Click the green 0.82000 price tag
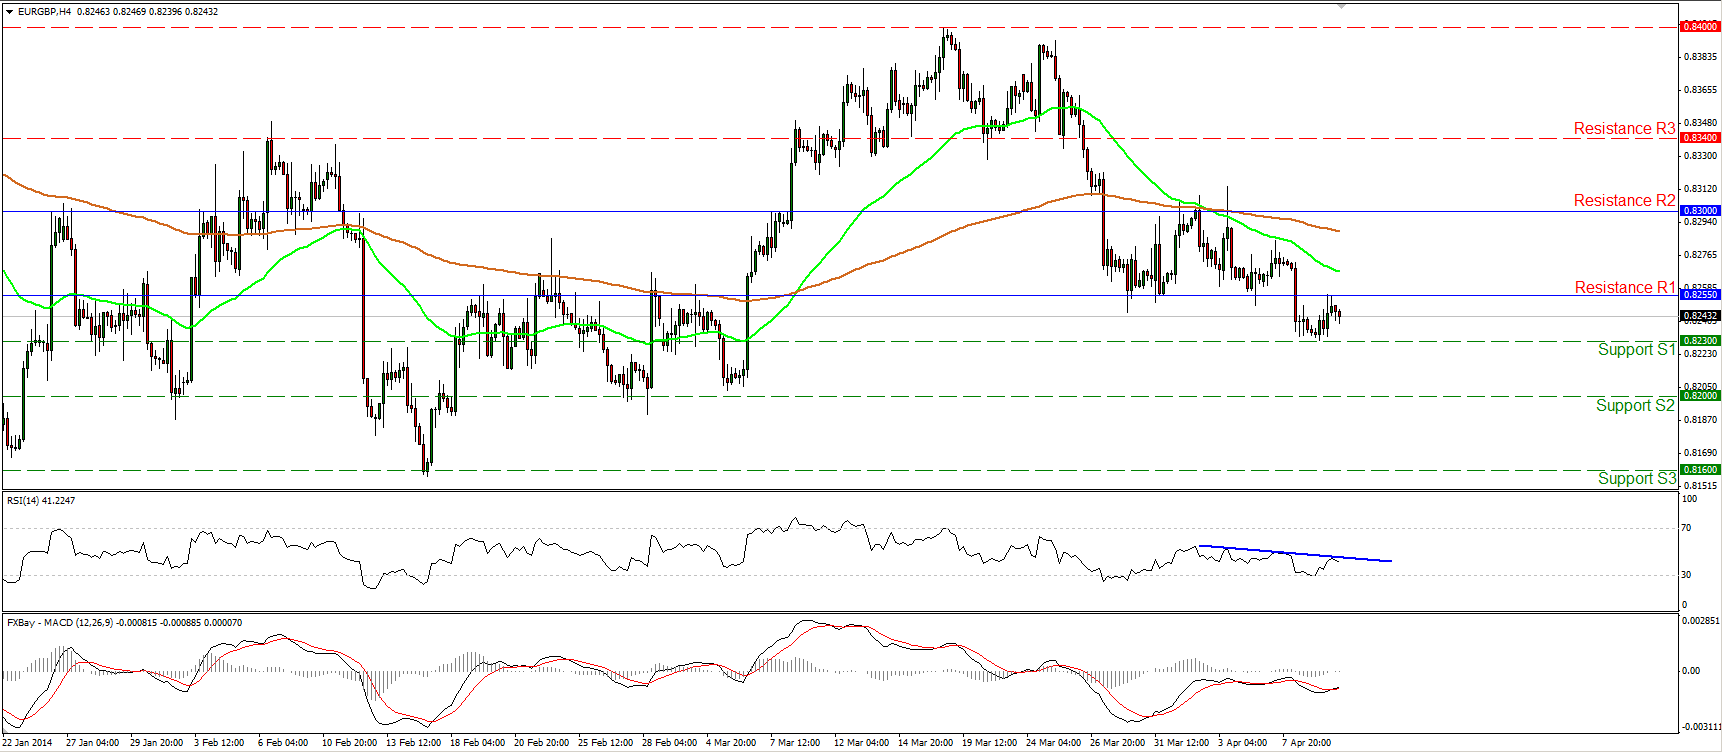 (x=1700, y=396)
